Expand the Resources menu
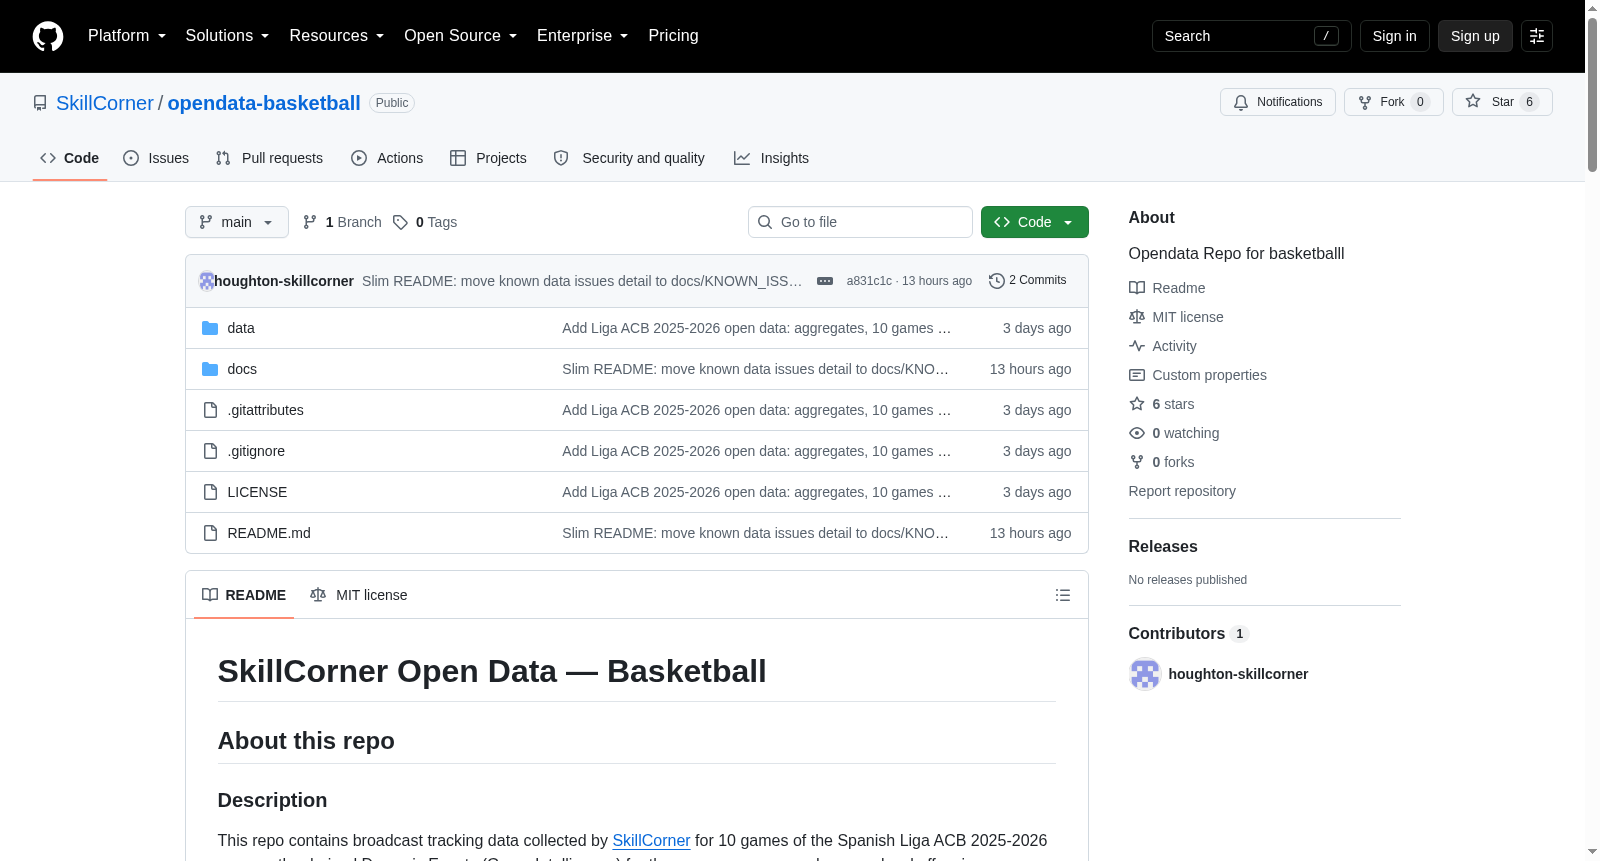This screenshot has width=1600, height=861. coord(336,36)
